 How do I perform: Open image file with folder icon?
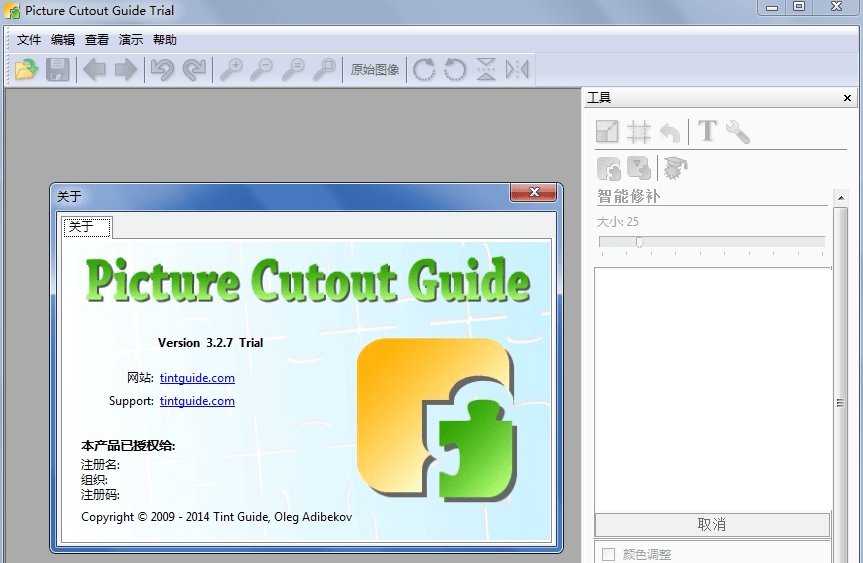pyautogui.click(x=26, y=69)
